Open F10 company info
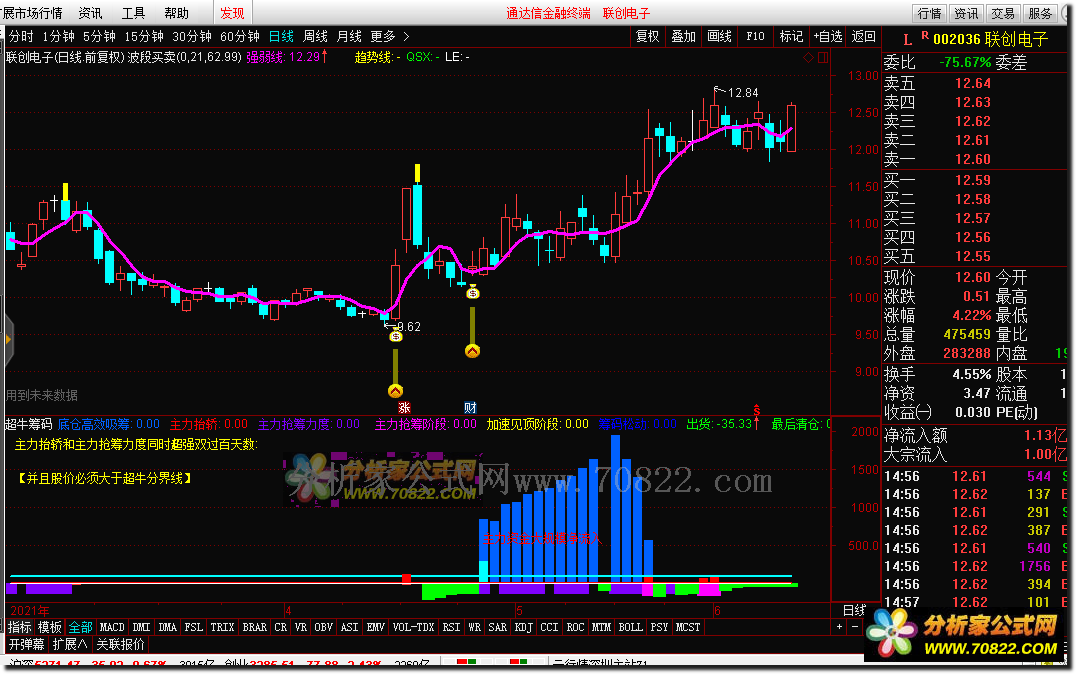Screen dimensions: 1077x674 coord(756,36)
